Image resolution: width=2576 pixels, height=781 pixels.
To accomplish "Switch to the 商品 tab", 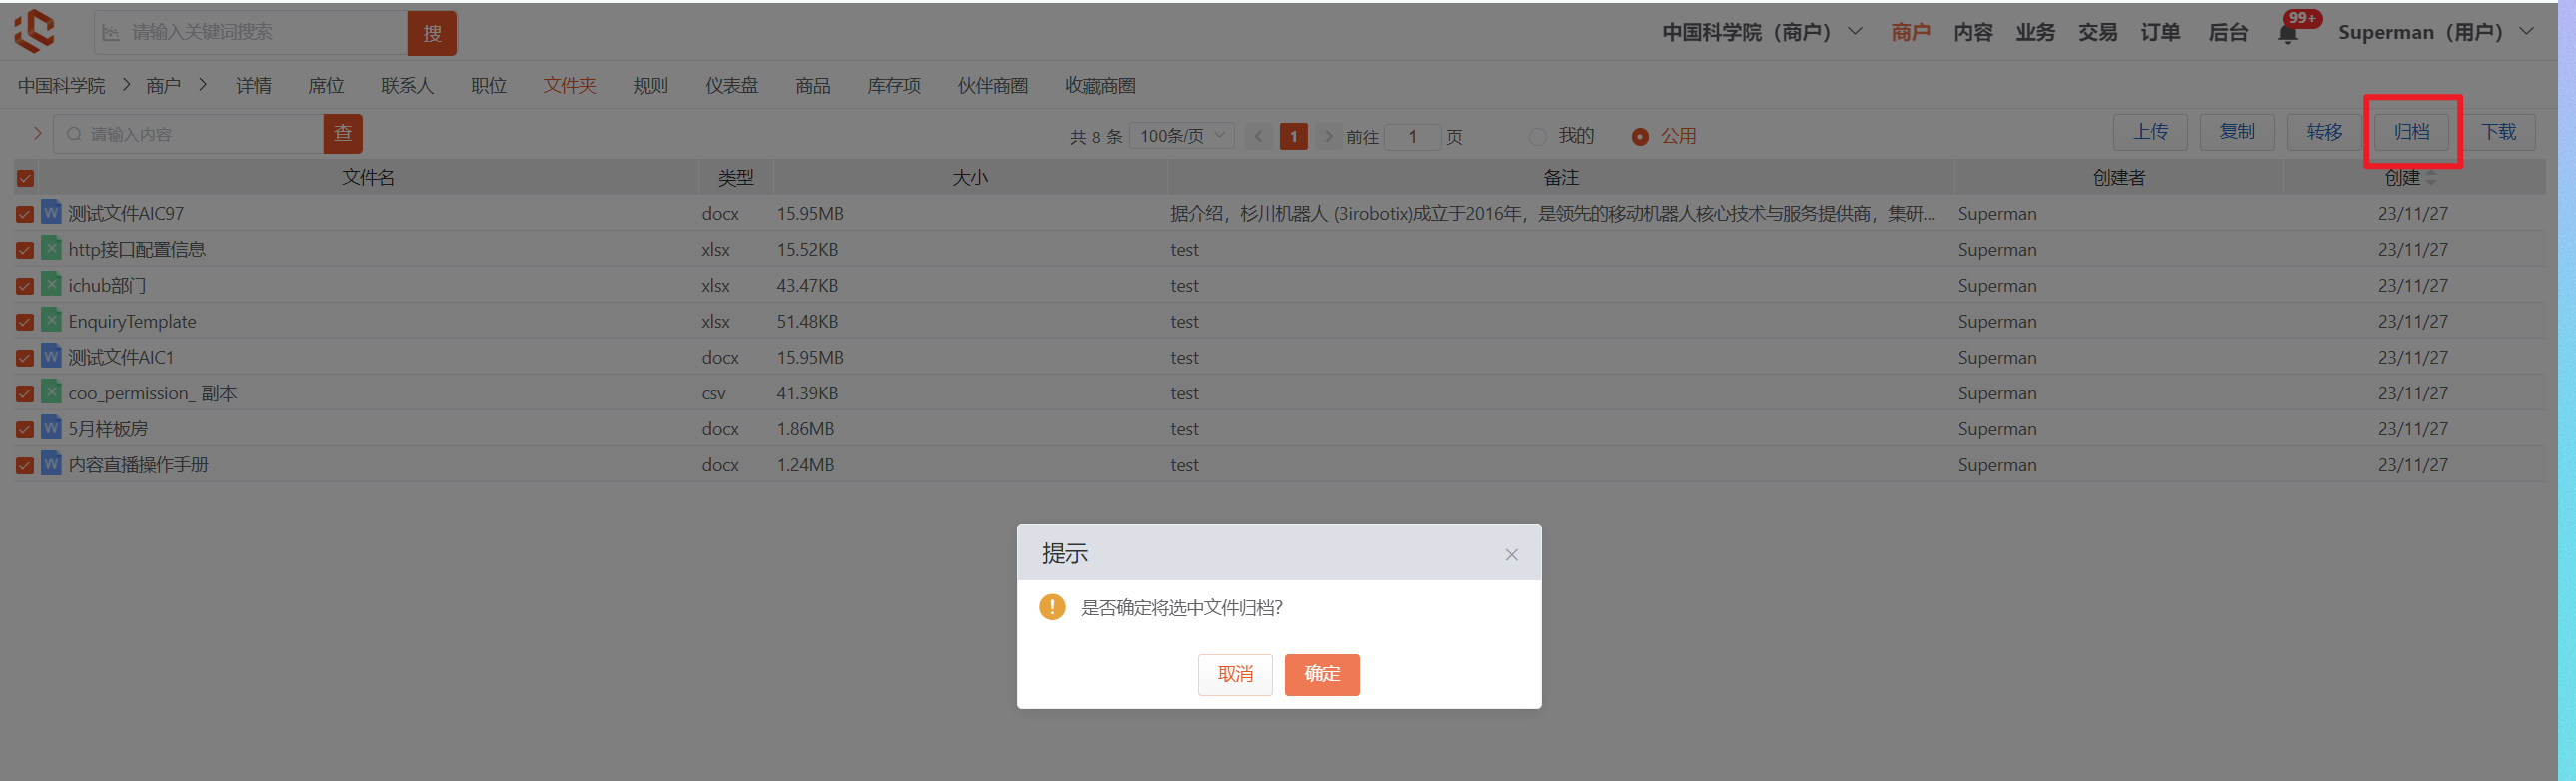I will click(x=814, y=86).
